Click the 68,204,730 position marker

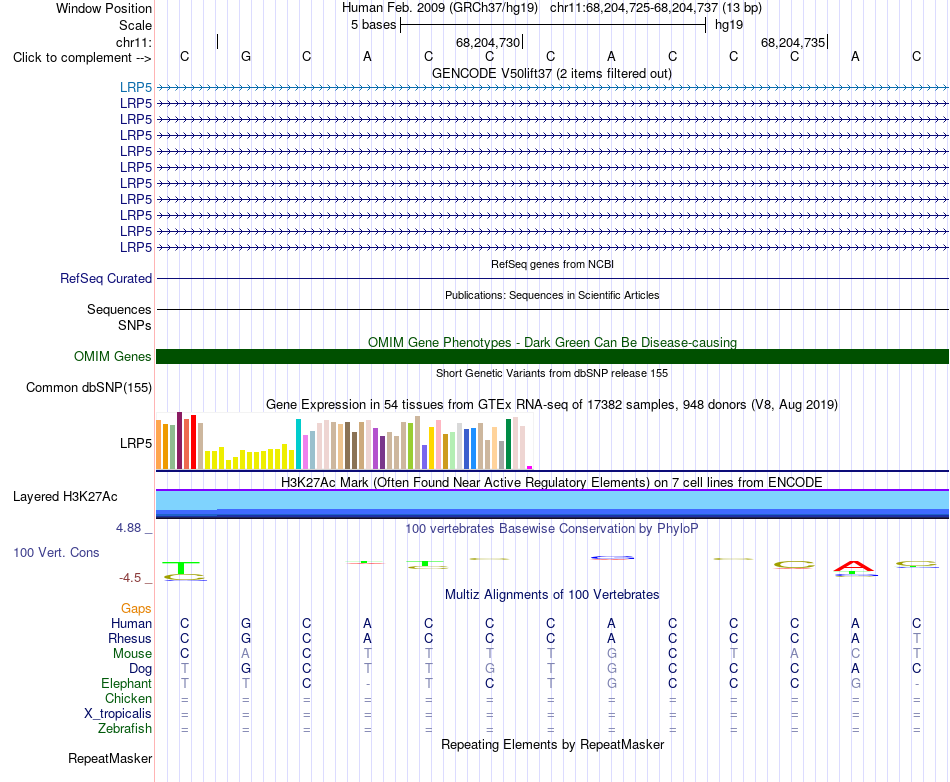point(488,42)
